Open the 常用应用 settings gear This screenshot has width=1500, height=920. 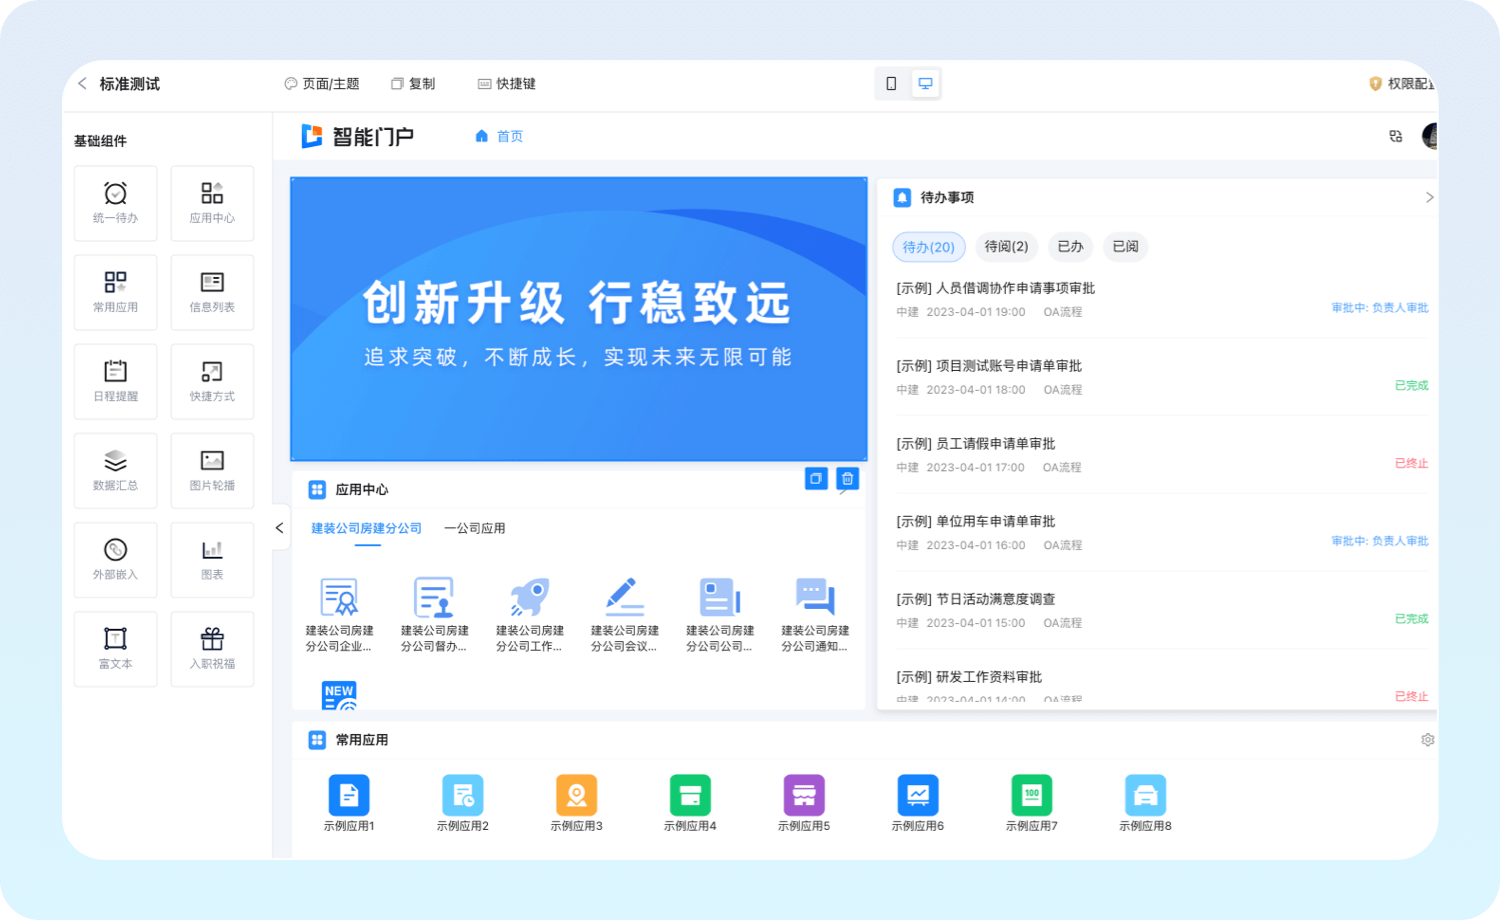pyautogui.click(x=1427, y=740)
